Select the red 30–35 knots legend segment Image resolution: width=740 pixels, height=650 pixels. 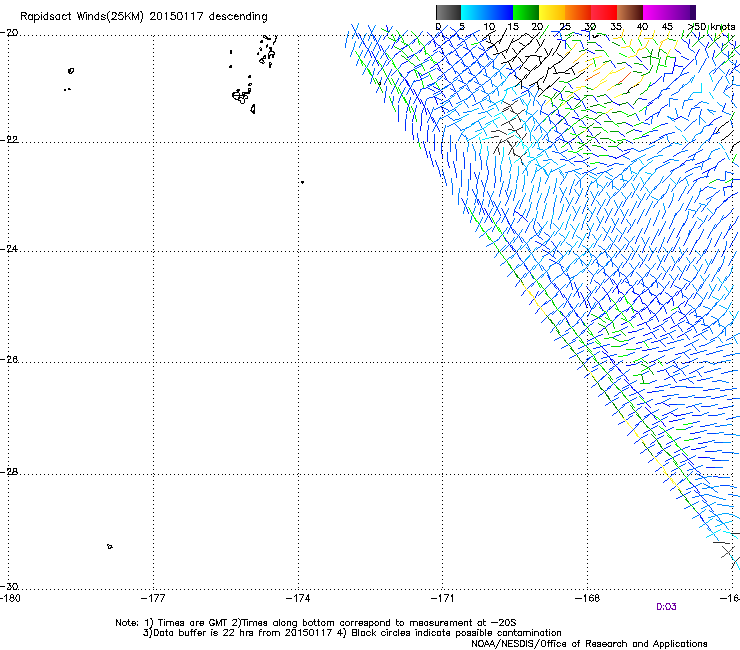(x=604, y=12)
